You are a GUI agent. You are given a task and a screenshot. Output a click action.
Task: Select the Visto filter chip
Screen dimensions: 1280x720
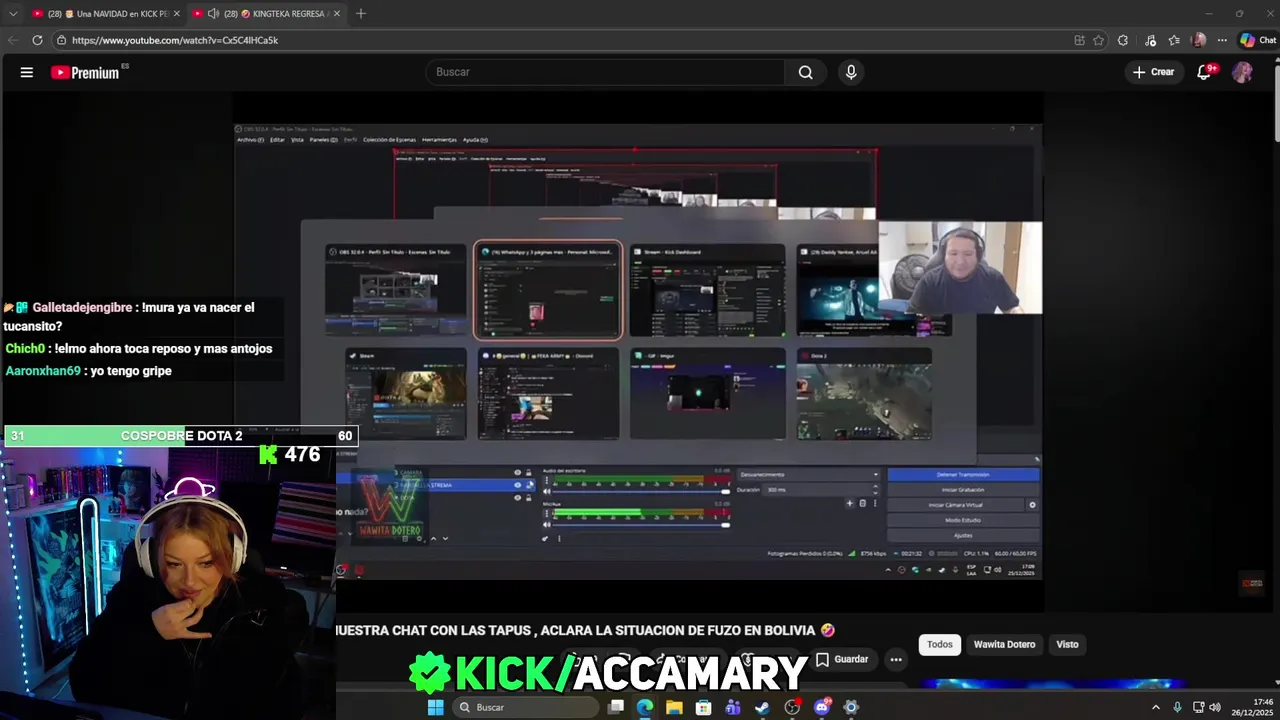coord(1067,644)
